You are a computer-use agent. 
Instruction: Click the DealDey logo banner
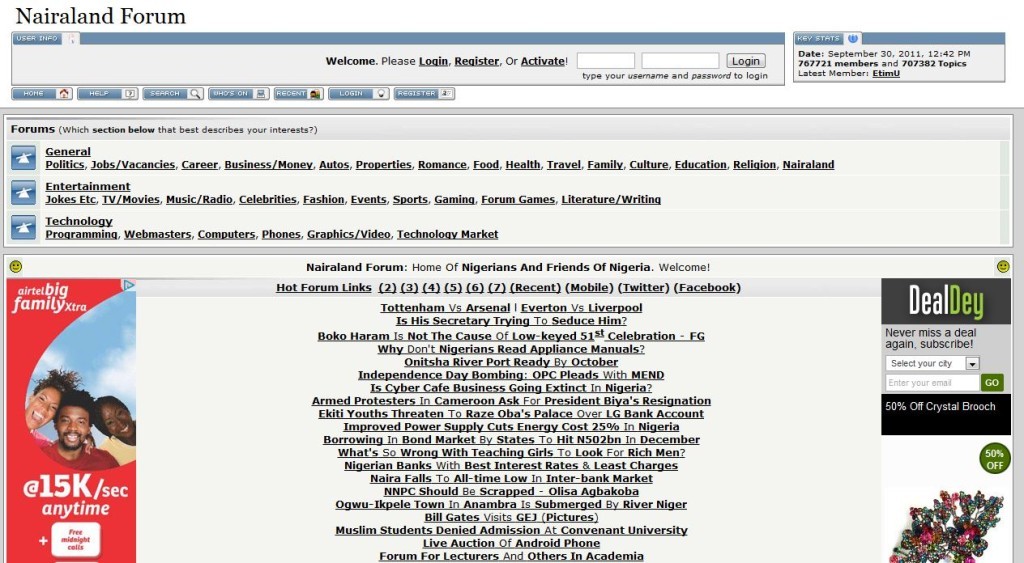(x=946, y=302)
